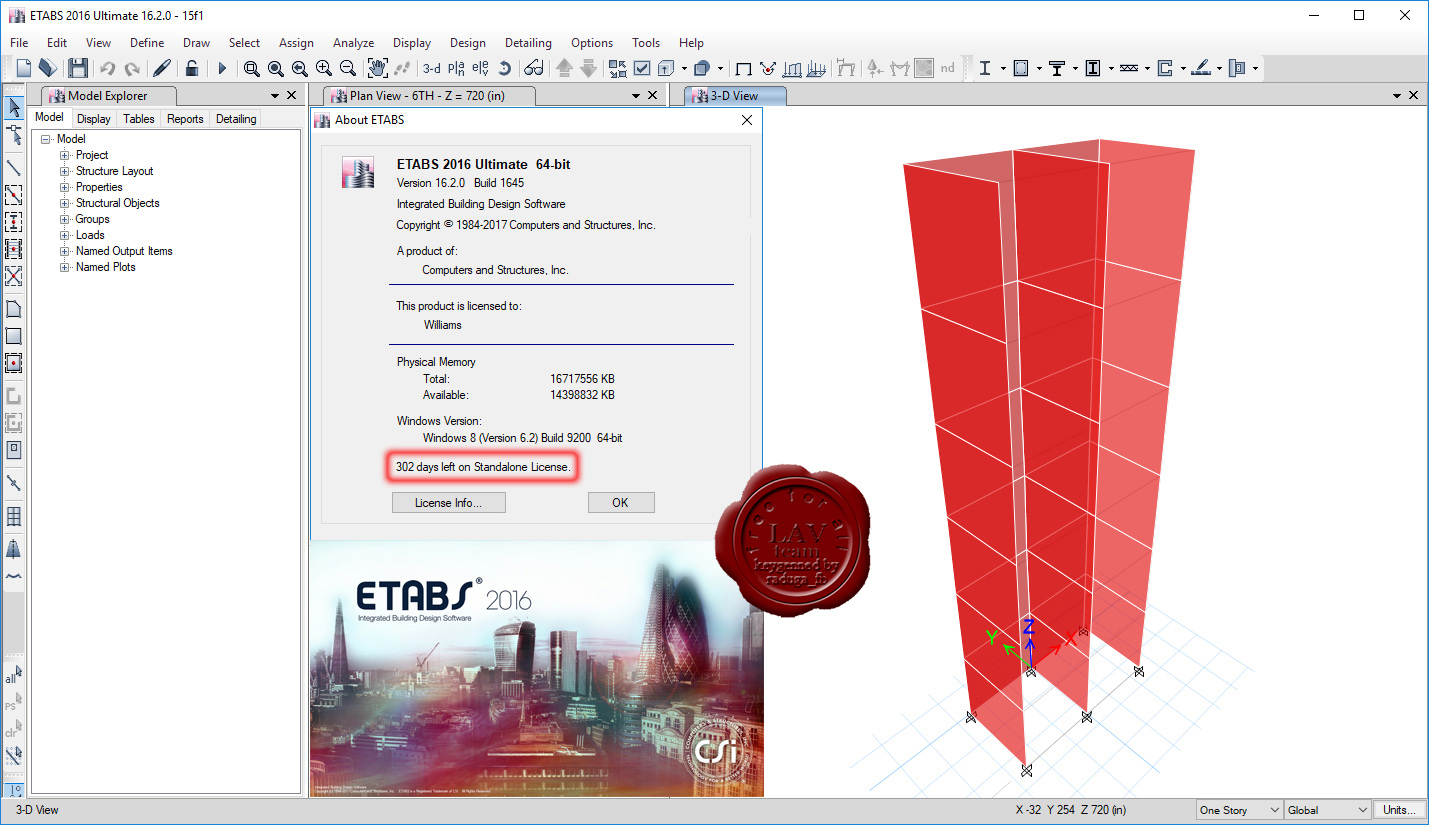Image resolution: width=1429 pixels, height=825 pixels.
Task: Click the Rotate 3D View icon
Action: (505, 68)
